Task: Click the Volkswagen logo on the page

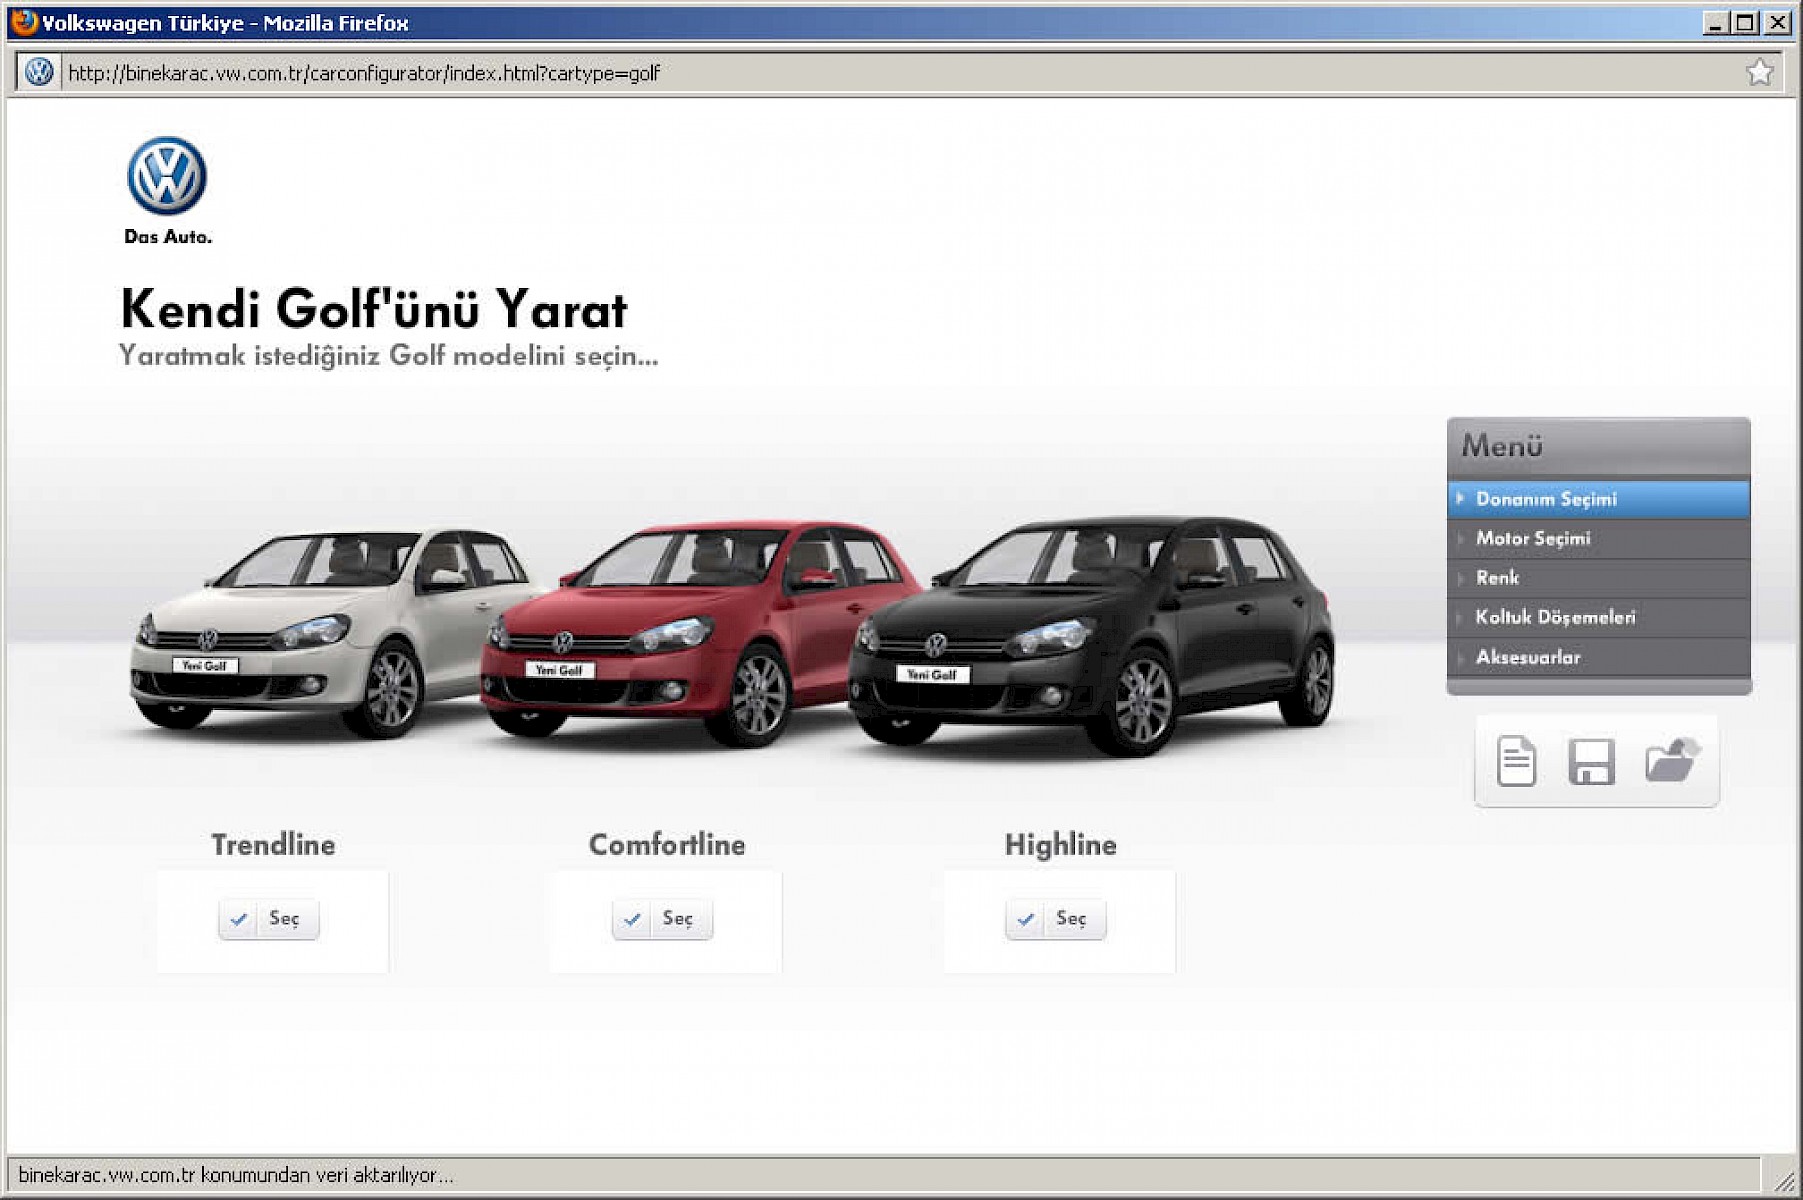Action: [x=167, y=177]
